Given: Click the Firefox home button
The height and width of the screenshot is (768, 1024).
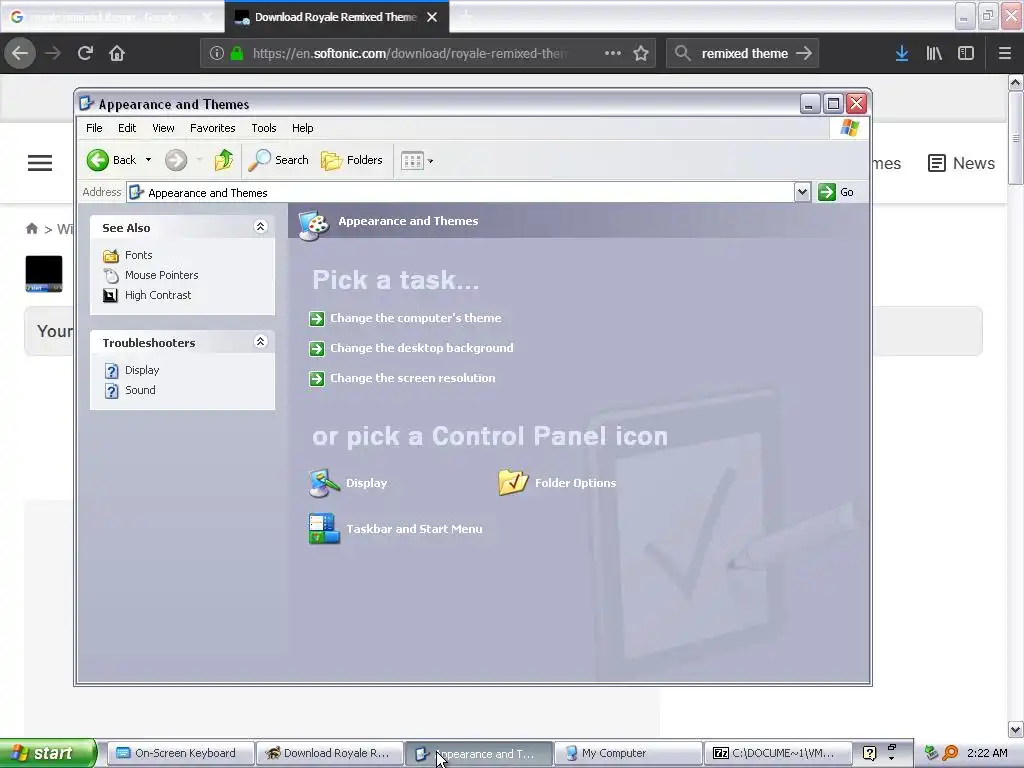Looking at the screenshot, I should [117, 53].
